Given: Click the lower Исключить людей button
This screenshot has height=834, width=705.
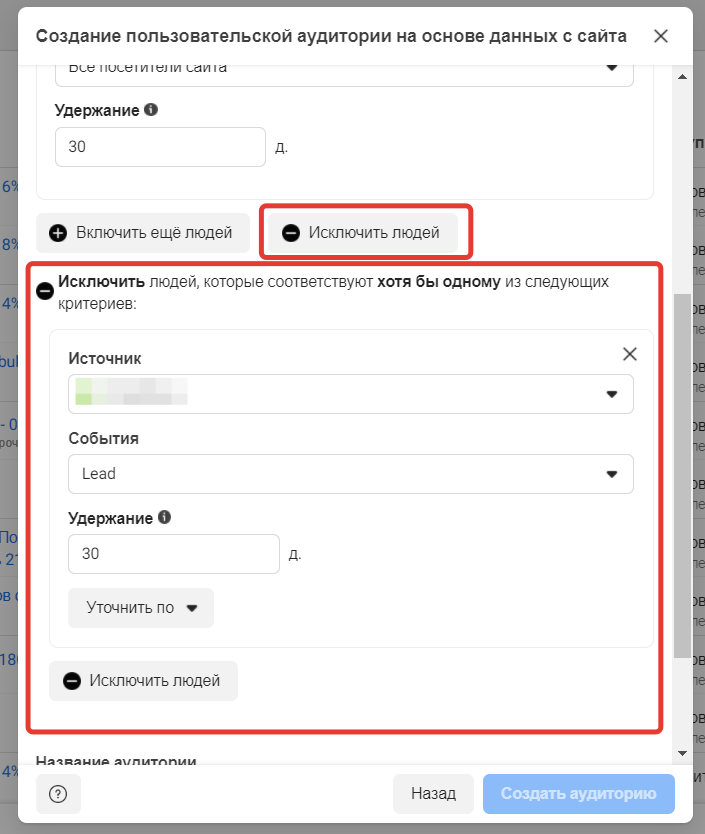Looking at the screenshot, I should (143, 681).
